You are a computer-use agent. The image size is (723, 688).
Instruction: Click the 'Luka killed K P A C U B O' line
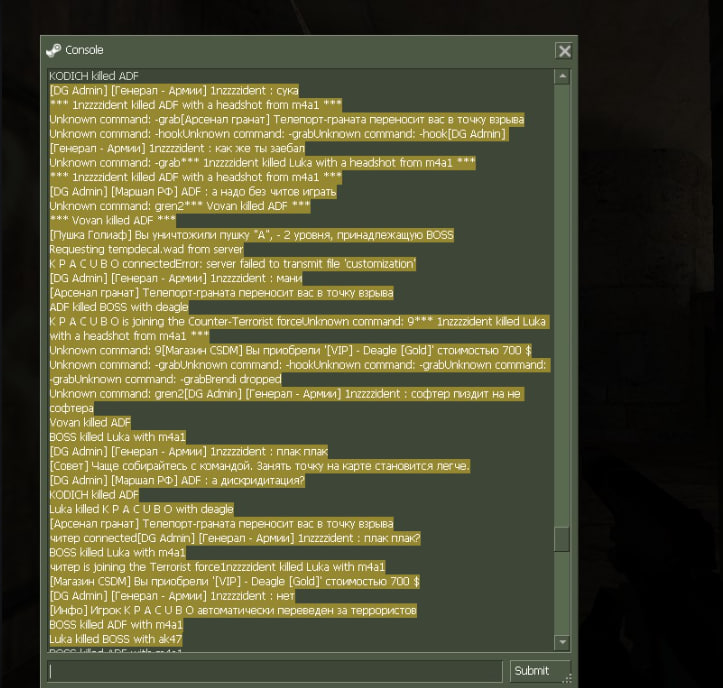(141, 509)
